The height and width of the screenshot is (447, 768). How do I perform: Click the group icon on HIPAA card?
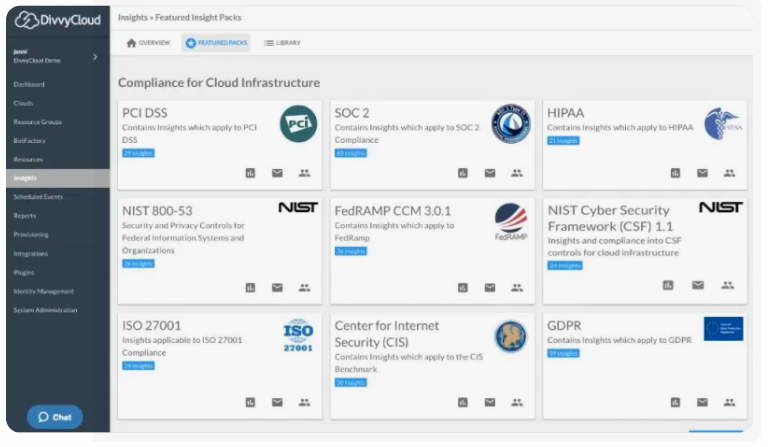click(x=729, y=173)
